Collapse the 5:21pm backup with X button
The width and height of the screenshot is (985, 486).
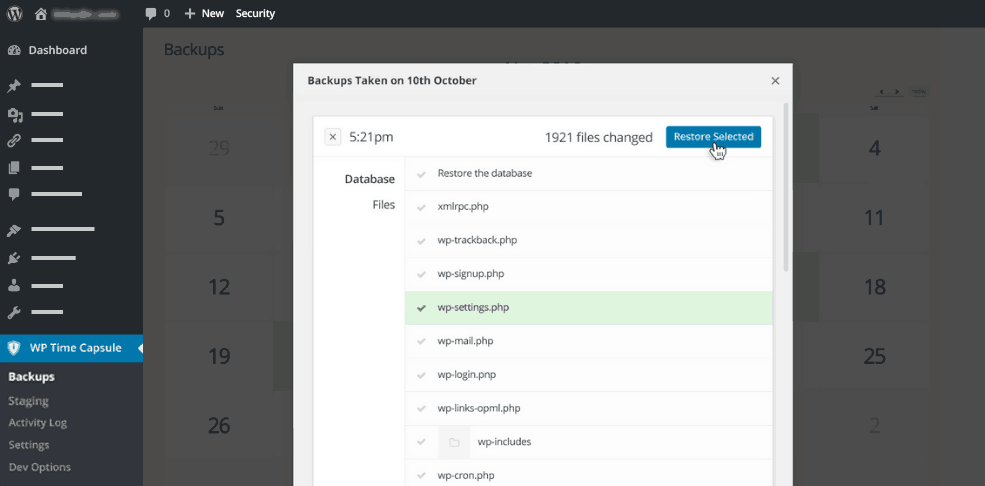(x=333, y=137)
